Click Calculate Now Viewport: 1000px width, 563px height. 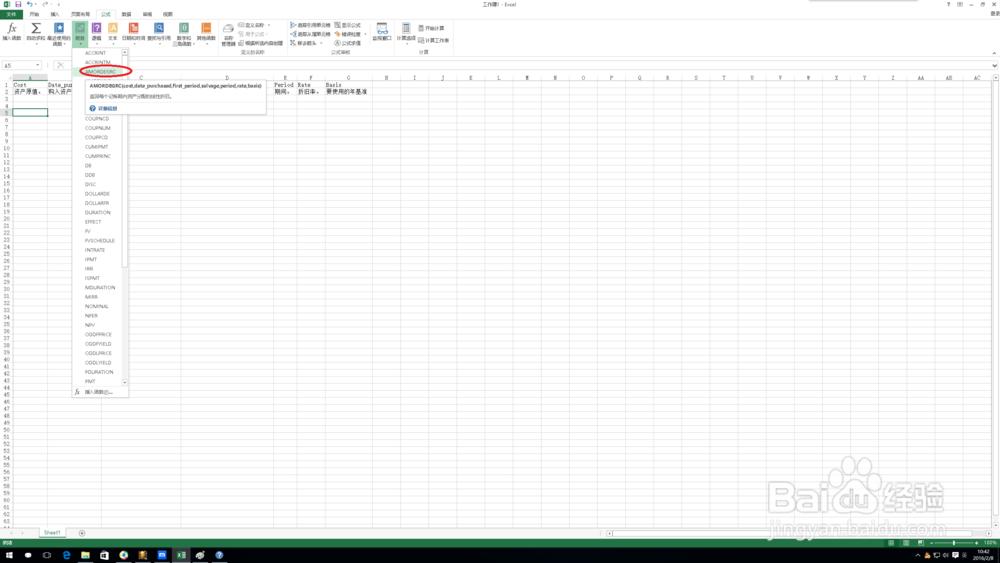coord(432,28)
